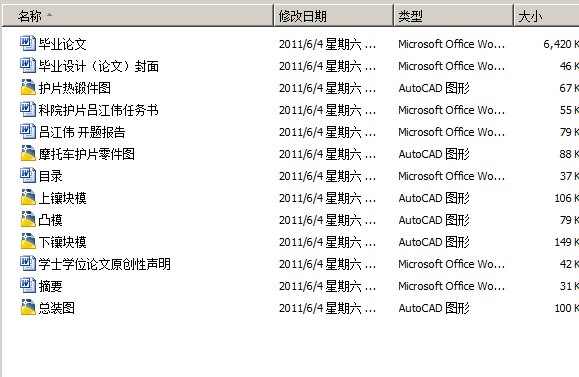Image resolution: width=579 pixels, height=377 pixels.
Task: Toggle sort arrow next to 名称
Action: click(x=49, y=15)
